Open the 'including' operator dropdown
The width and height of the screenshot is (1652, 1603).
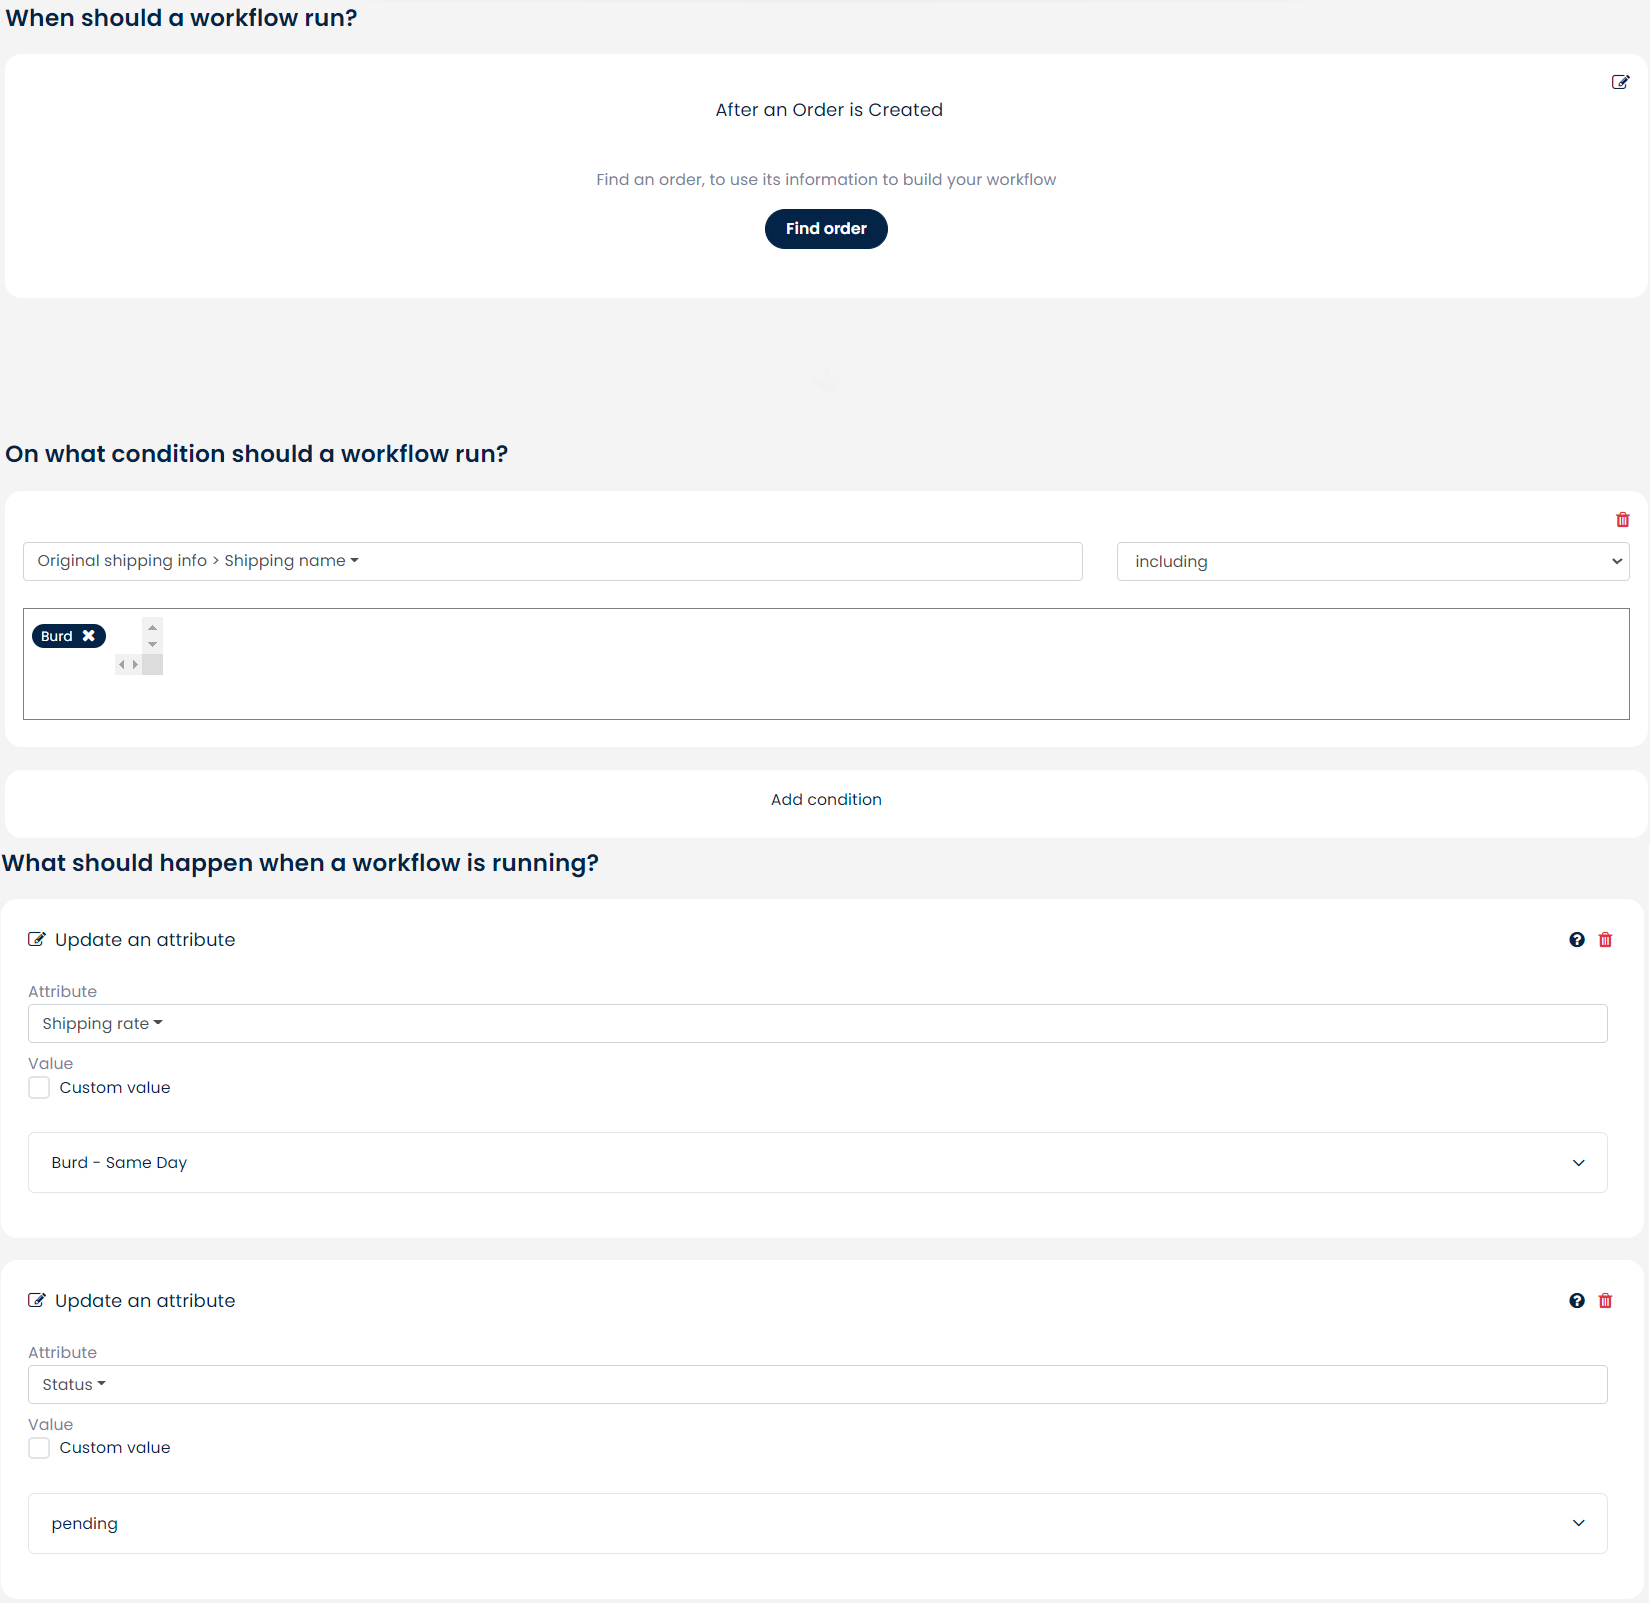click(x=1373, y=561)
